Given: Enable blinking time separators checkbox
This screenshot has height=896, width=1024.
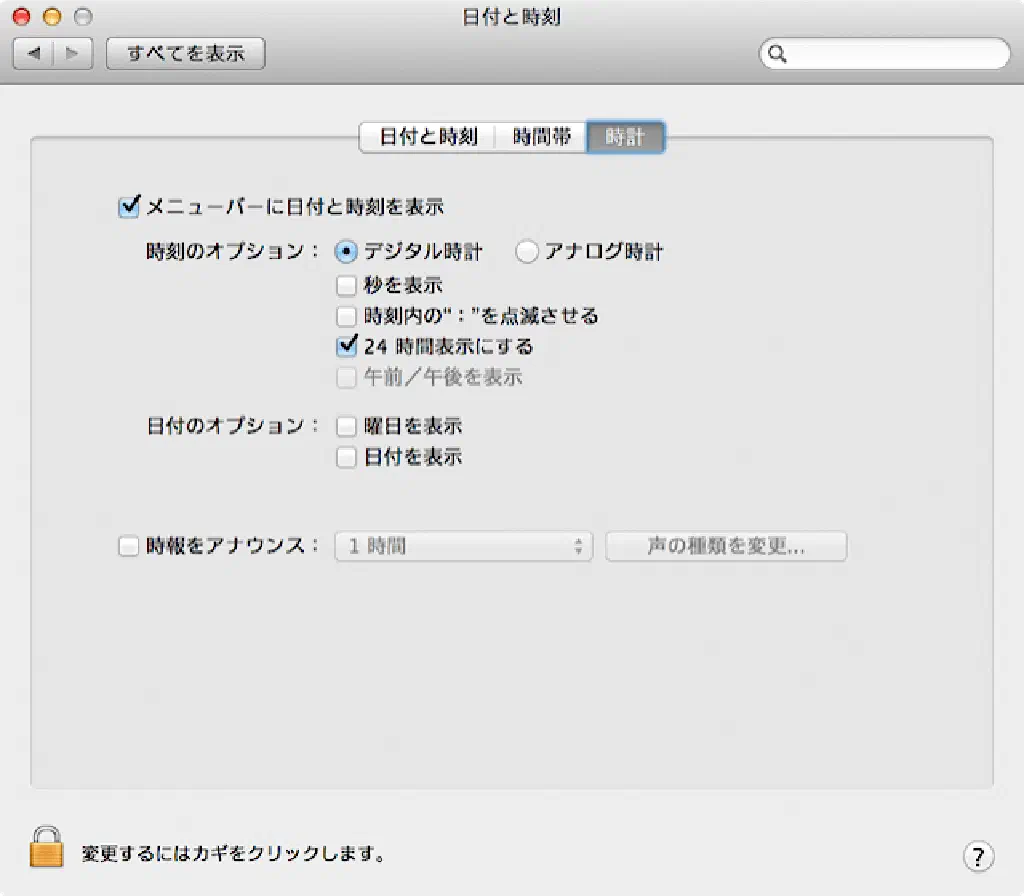Looking at the screenshot, I should [x=346, y=316].
